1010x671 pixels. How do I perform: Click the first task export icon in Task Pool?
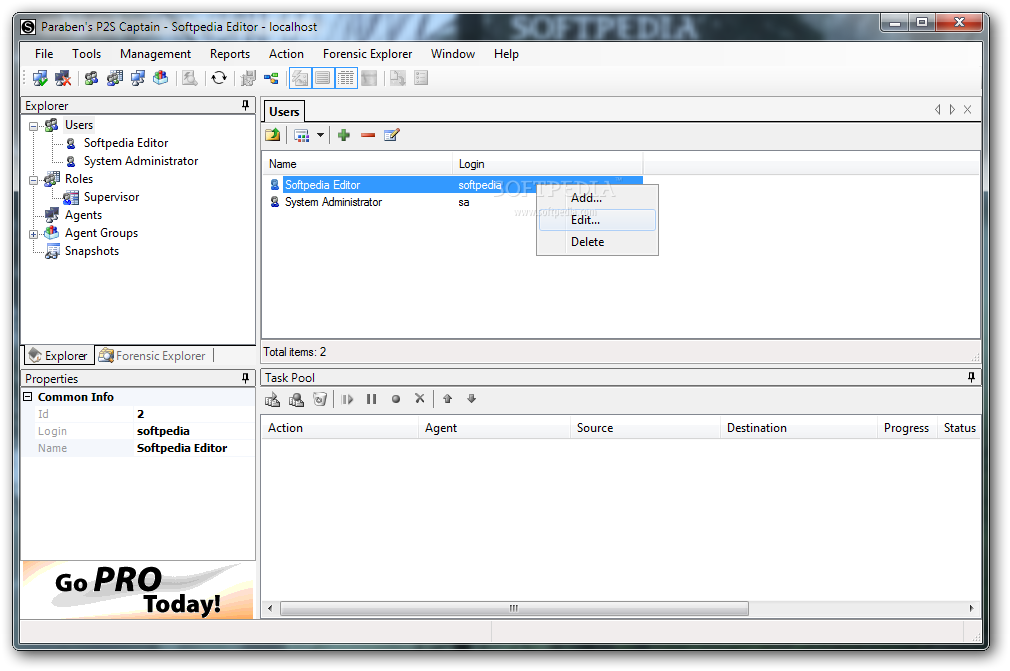click(272, 399)
